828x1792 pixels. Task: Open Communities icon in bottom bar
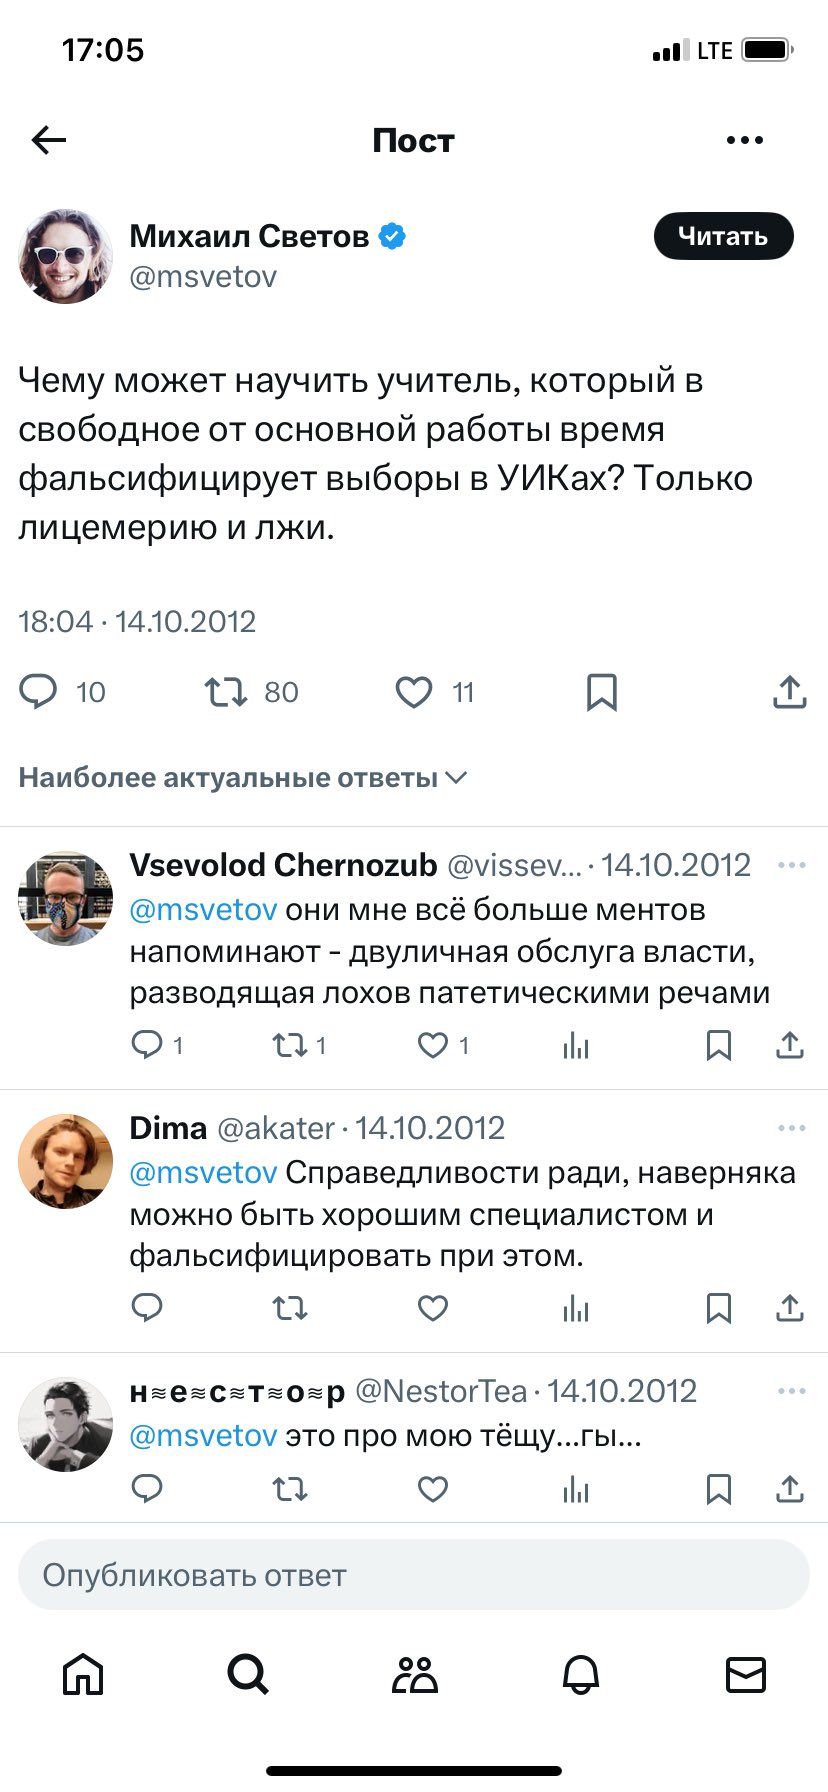(414, 1674)
